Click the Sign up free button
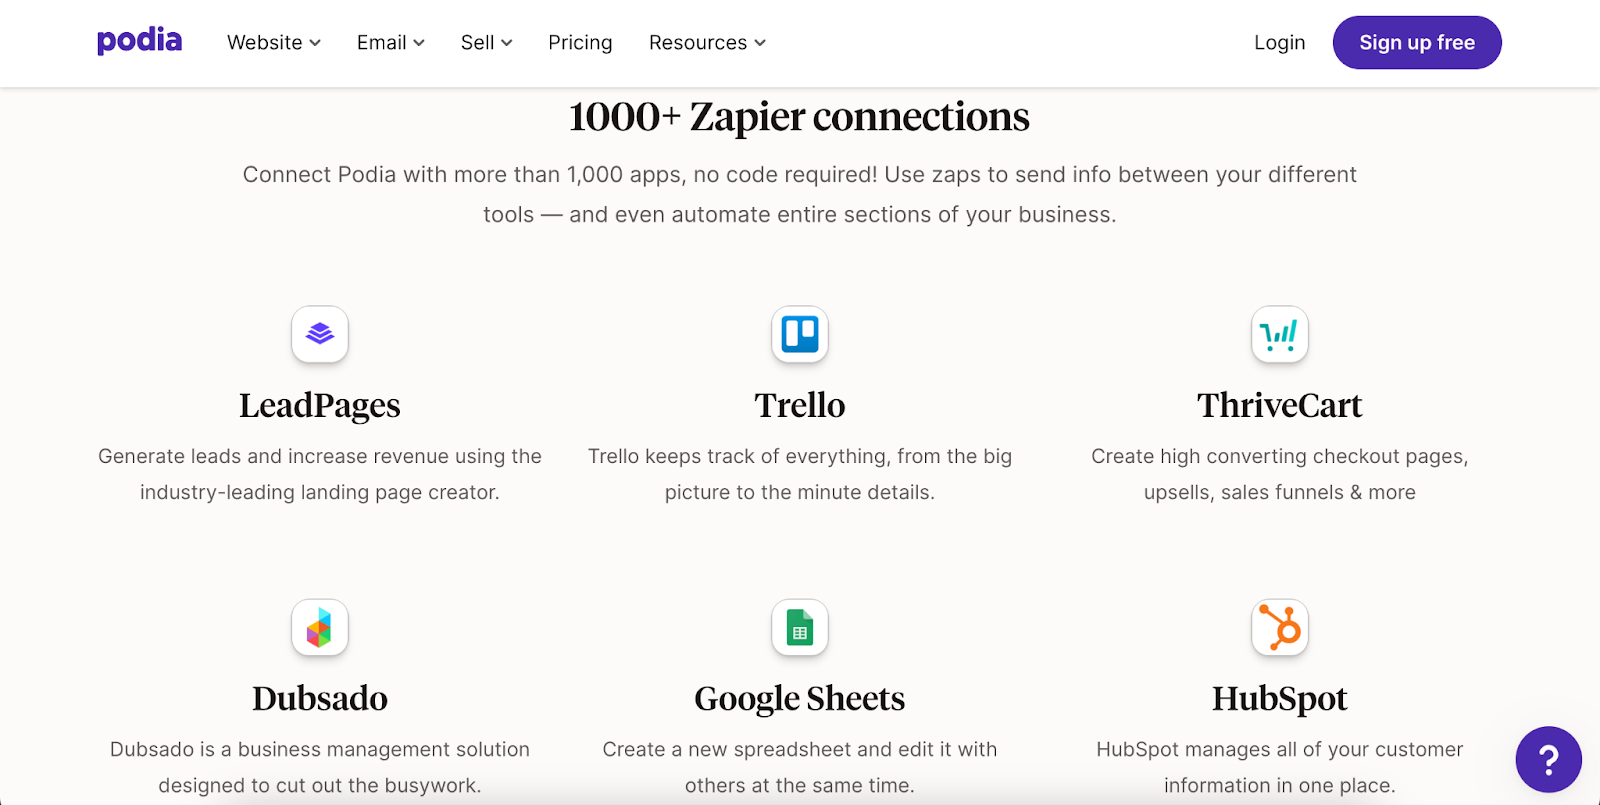The height and width of the screenshot is (805, 1600). pos(1416,42)
